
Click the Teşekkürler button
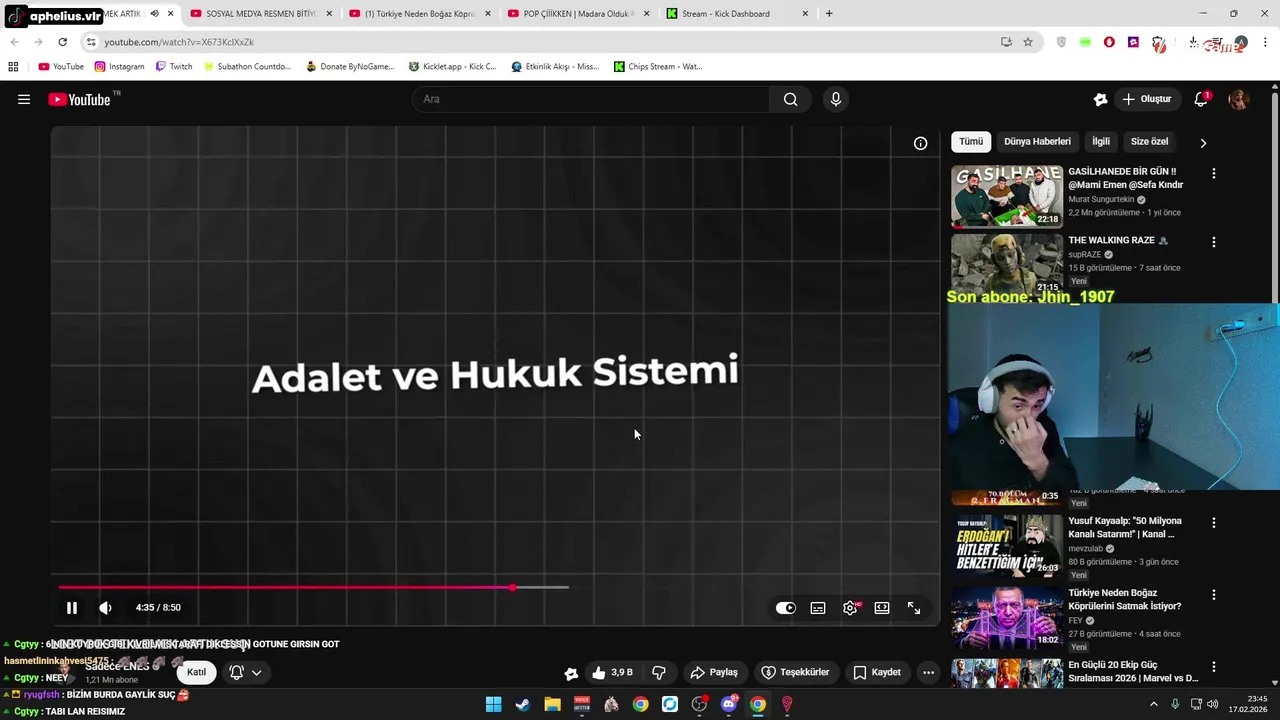(796, 672)
